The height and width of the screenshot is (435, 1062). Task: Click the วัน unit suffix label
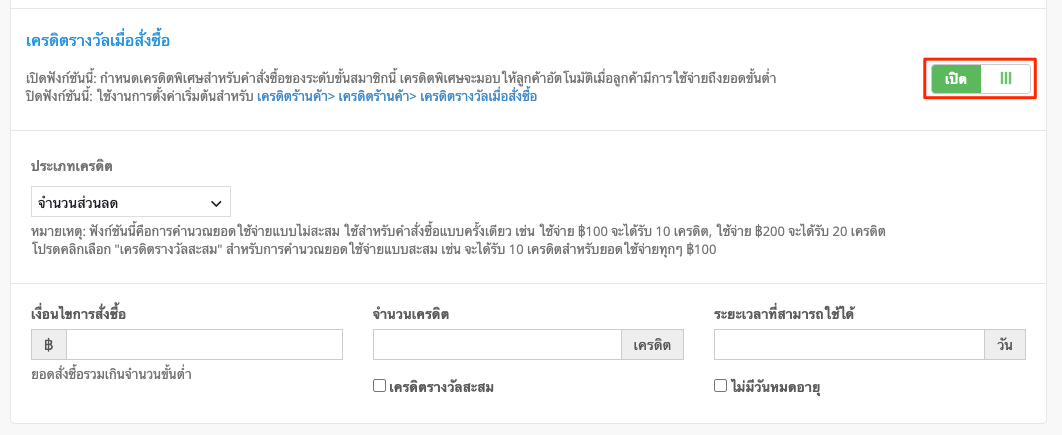(1005, 345)
